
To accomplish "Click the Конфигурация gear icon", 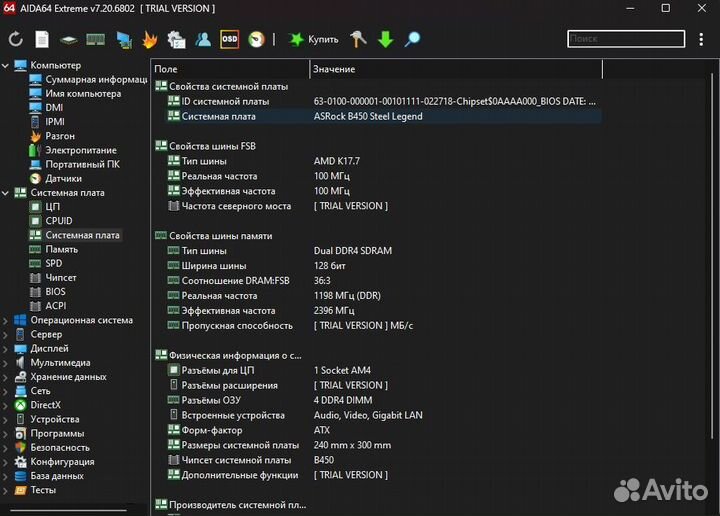I will [x=20, y=462].
